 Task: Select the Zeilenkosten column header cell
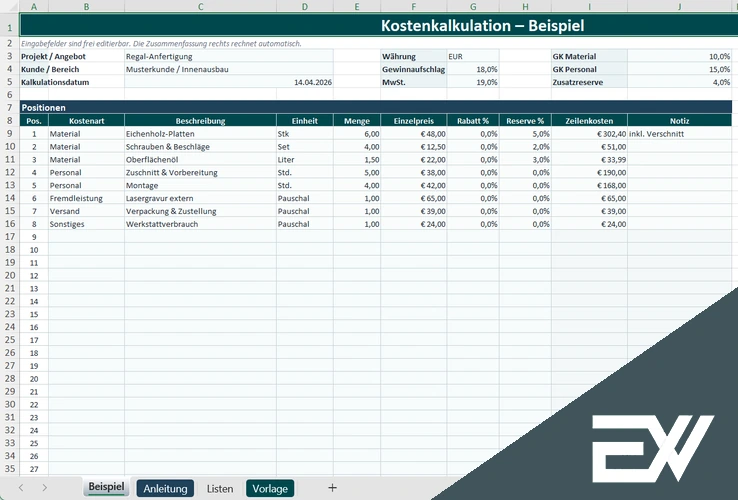click(590, 120)
